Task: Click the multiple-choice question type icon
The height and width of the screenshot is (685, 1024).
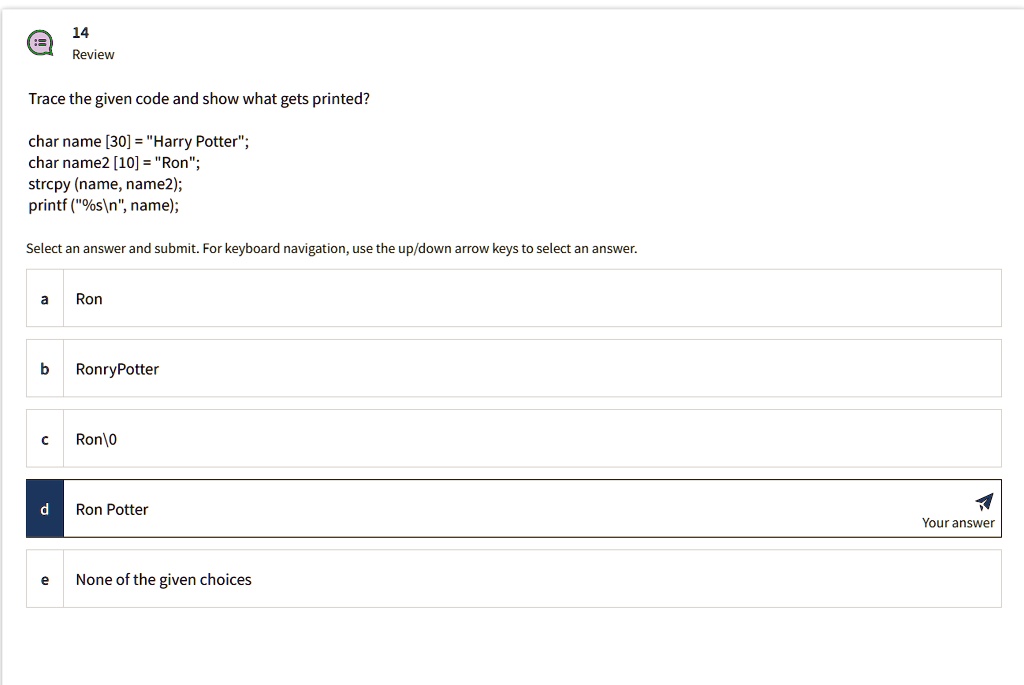Action: [x=40, y=43]
